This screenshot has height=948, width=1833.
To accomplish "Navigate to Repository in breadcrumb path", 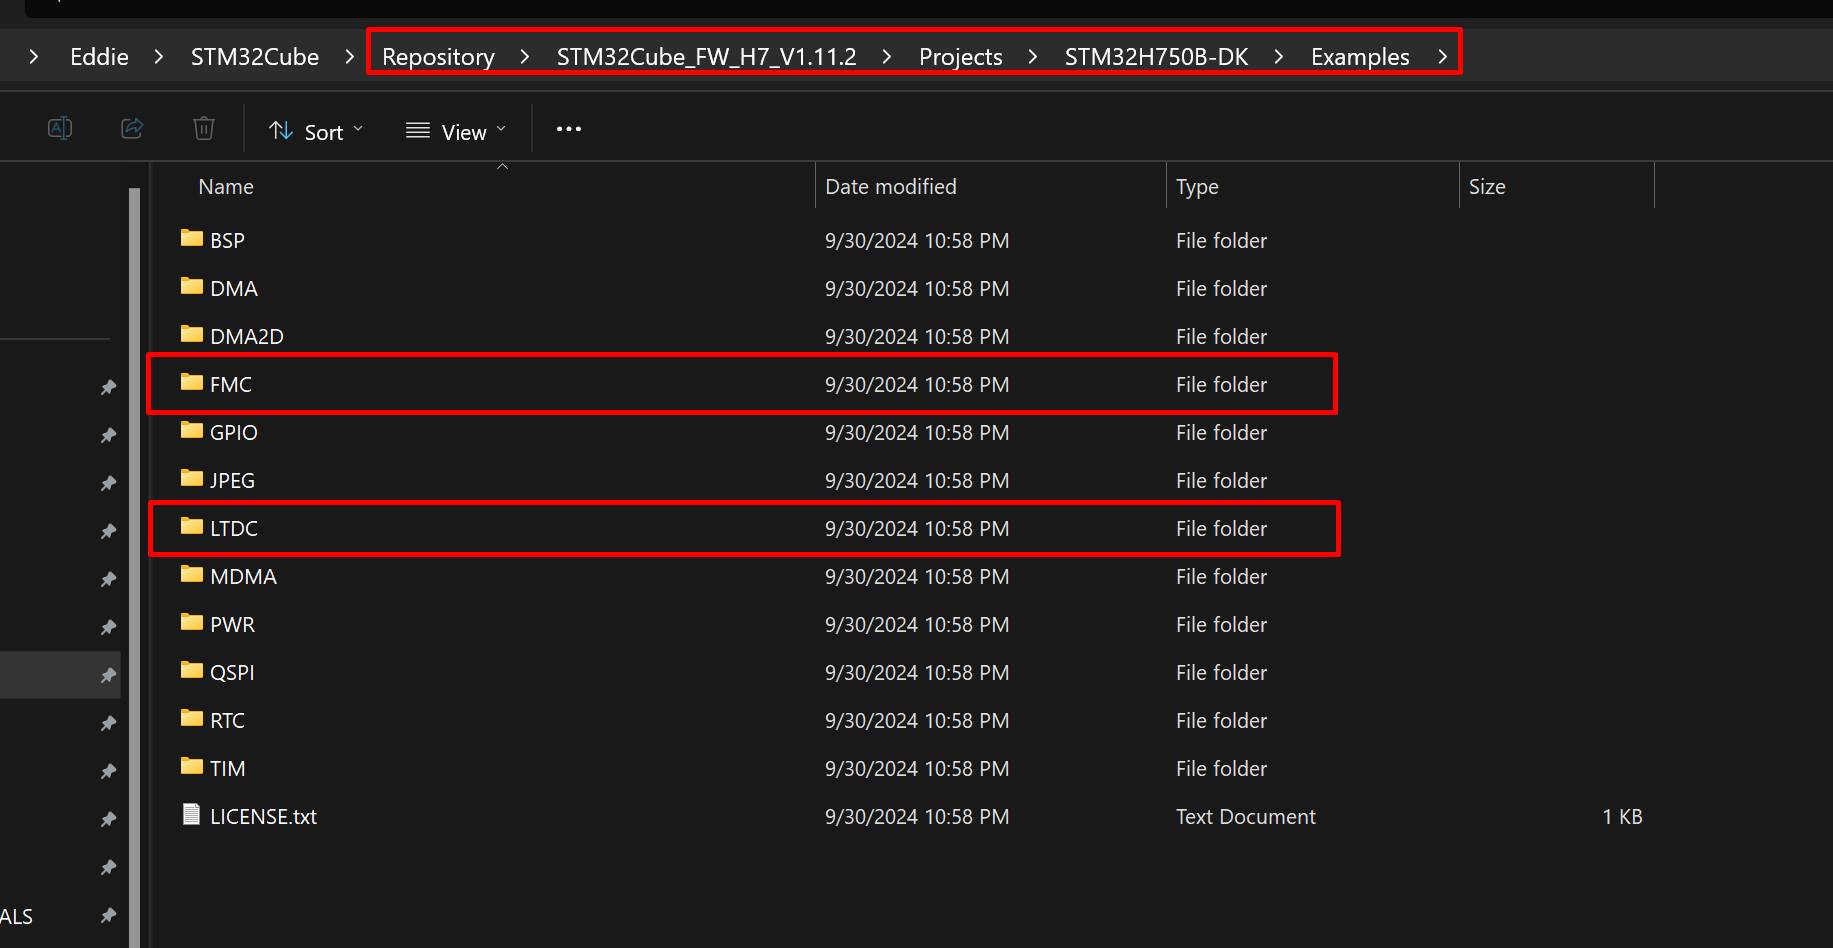I will (438, 57).
